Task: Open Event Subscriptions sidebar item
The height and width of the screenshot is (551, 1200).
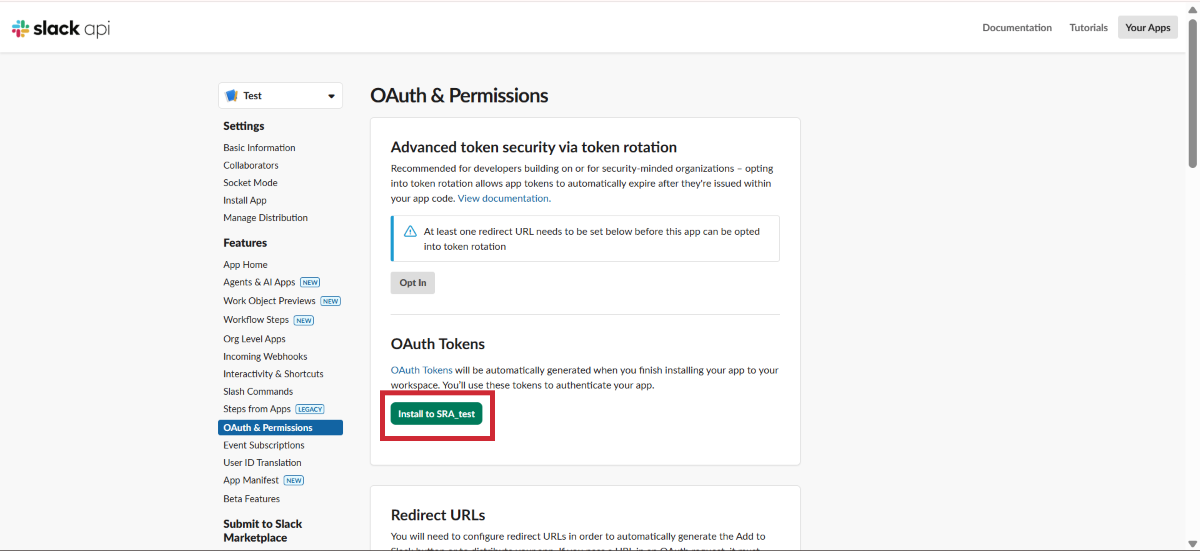Action: [x=264, y=445]
